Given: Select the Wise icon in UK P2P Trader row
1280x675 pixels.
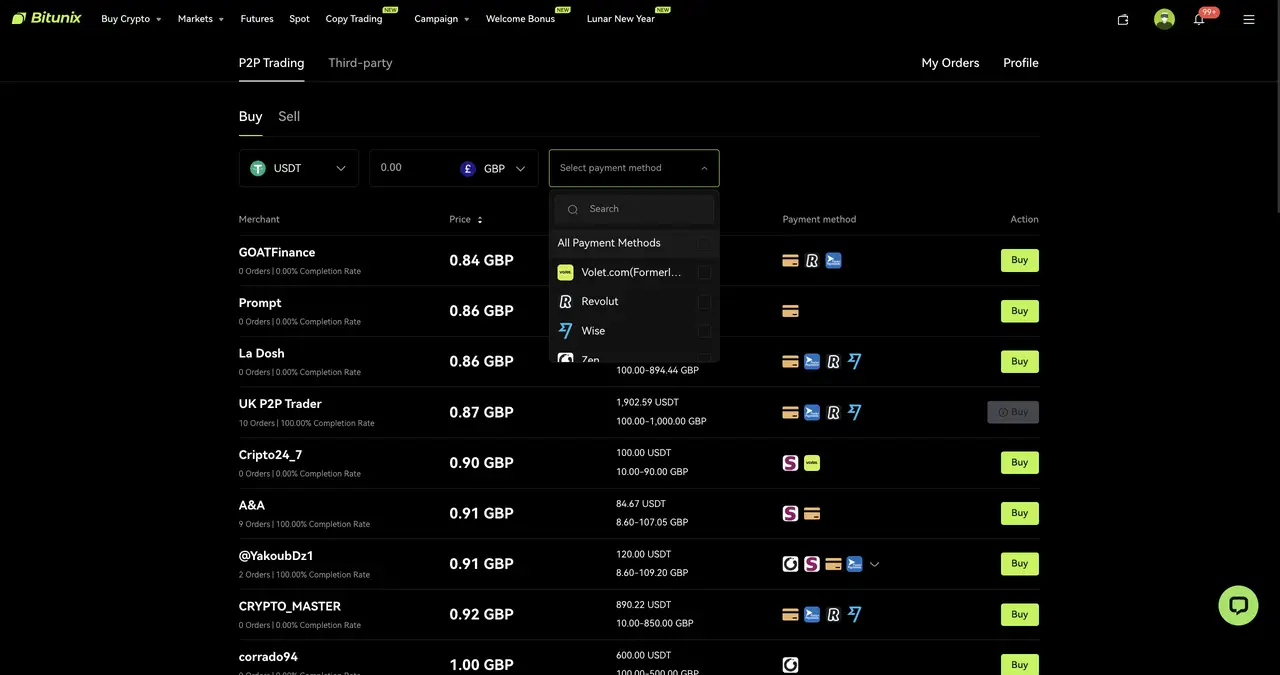Looking at the screenshot, I should pyautogui.click(x=854, y=411).
